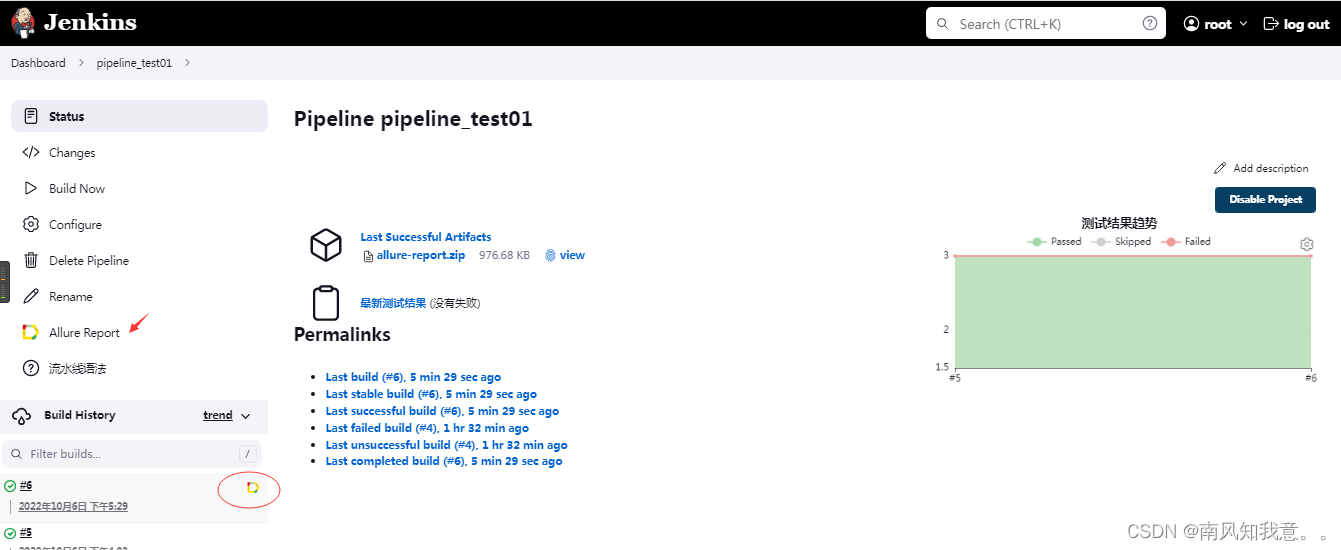Open search help question mark icon
Image resolution: width=1341 pixels, height=550 pixels.
tap(1150, 24)
